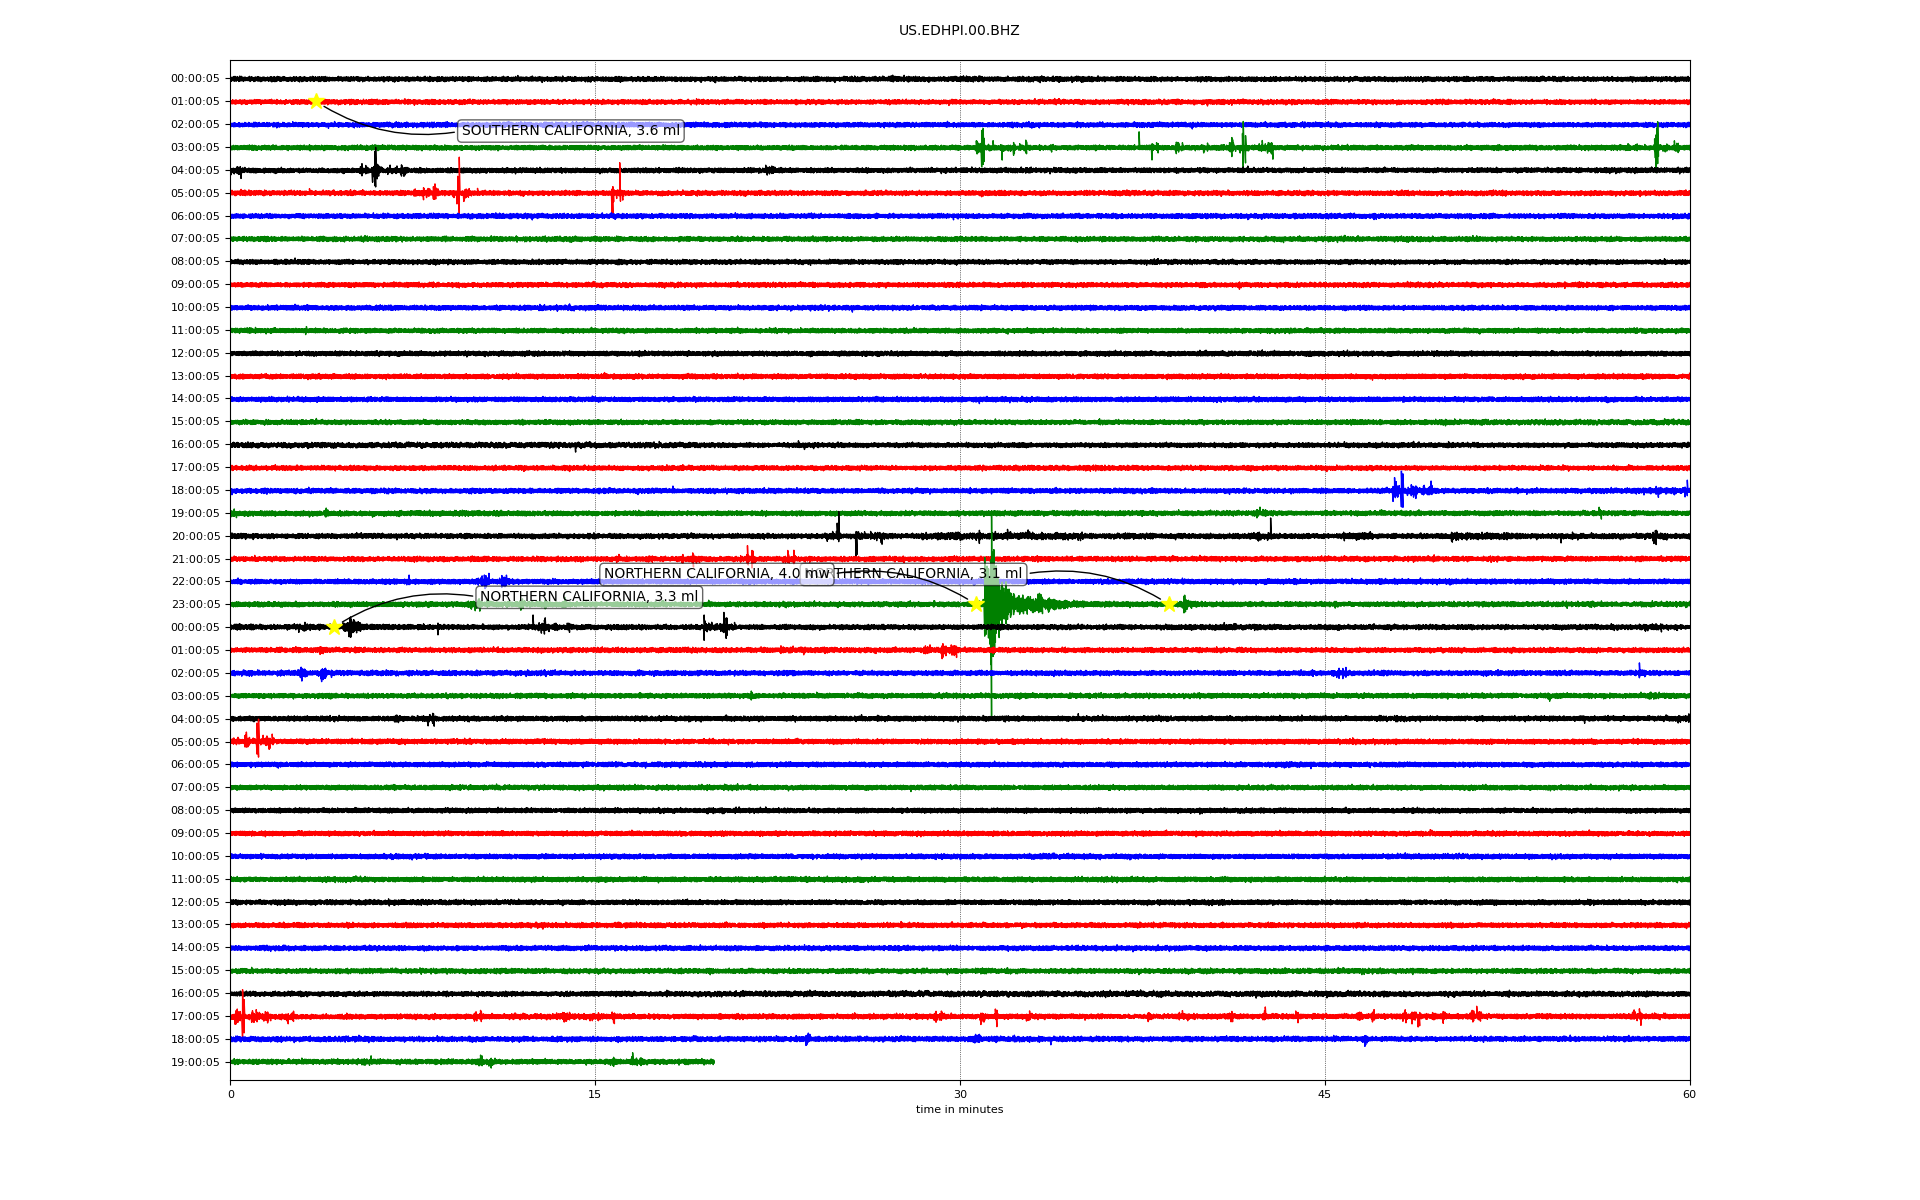1920x1200 pixels.
Task: Click the 'time in minutes' axis label
Action: [x=959, y=1109]
